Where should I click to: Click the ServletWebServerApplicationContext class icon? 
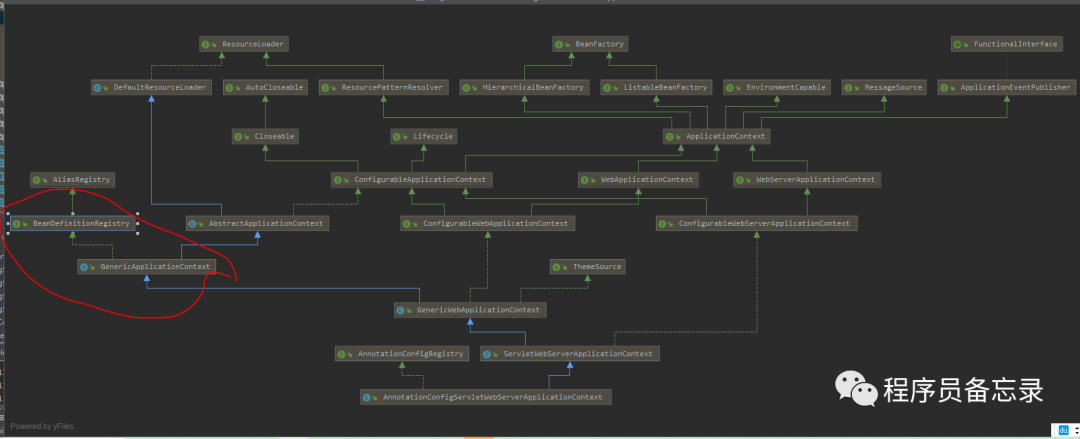(487, 354)
